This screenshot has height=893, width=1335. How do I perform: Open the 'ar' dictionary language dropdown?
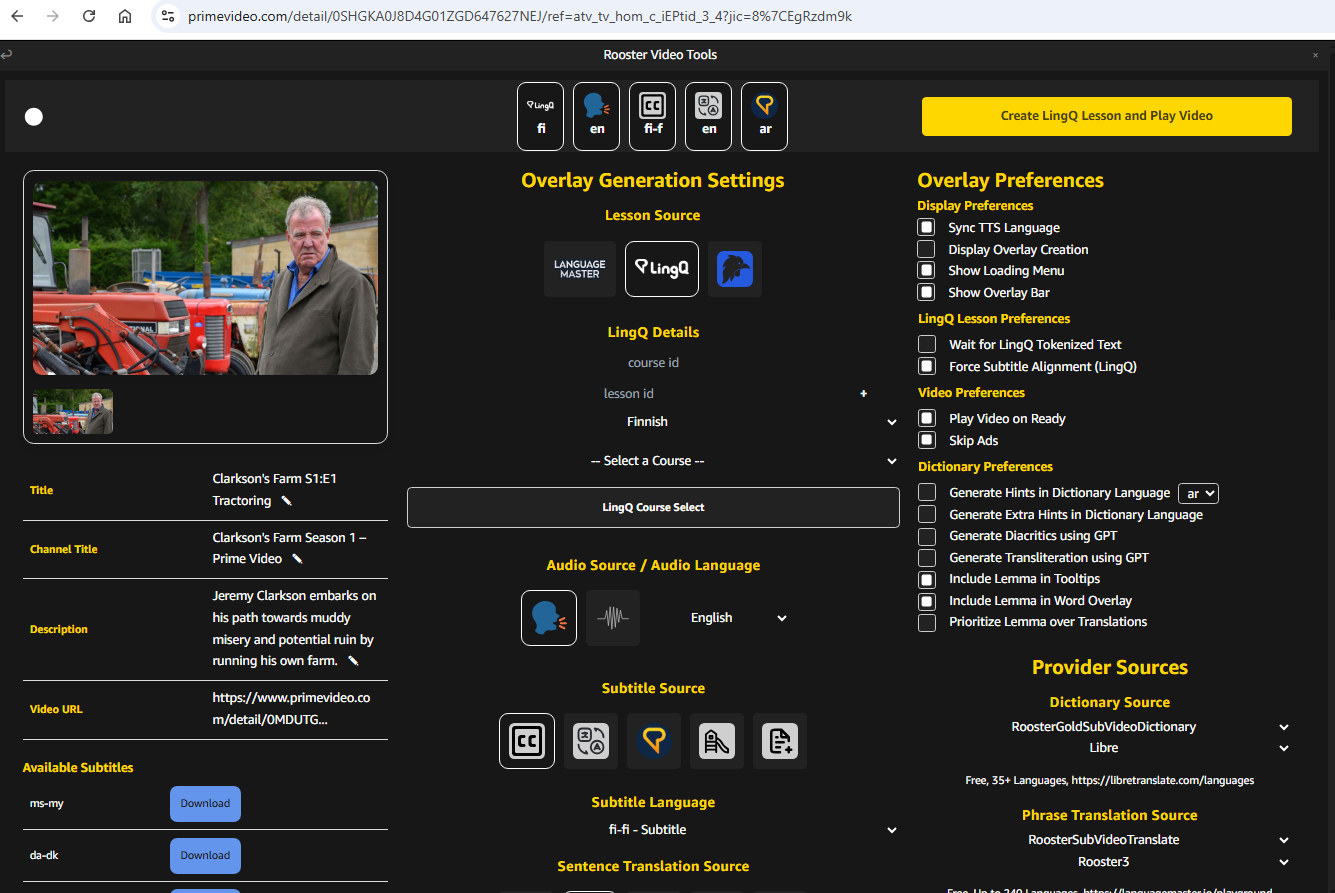[1198, 493]
